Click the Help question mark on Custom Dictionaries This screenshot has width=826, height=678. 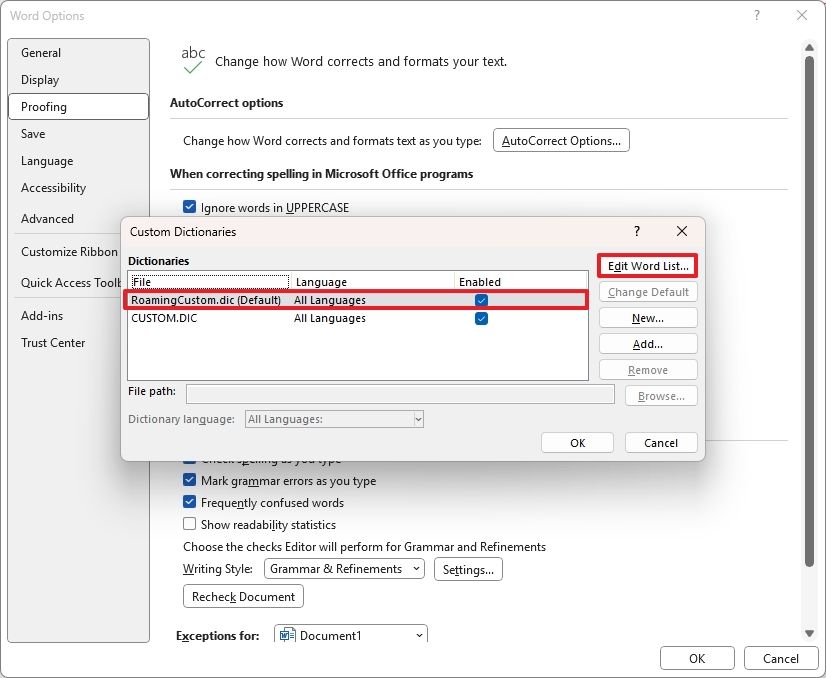tap(636, 231)
